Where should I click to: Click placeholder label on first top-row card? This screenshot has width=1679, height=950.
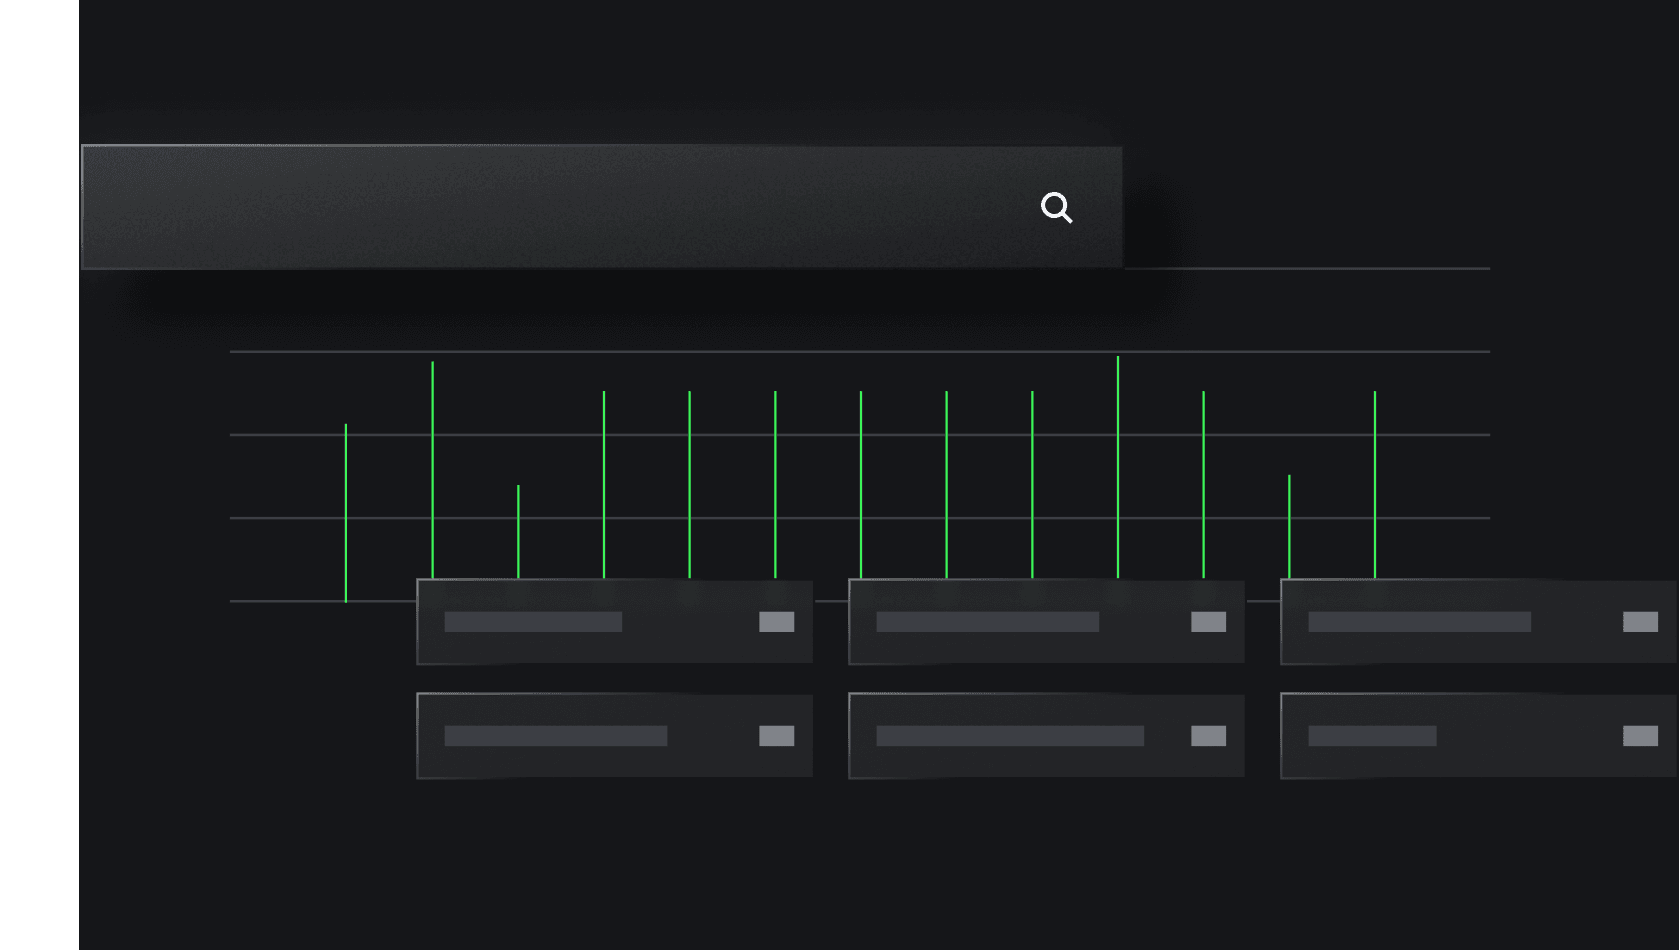pyautogui.click(x=533, y=622)
